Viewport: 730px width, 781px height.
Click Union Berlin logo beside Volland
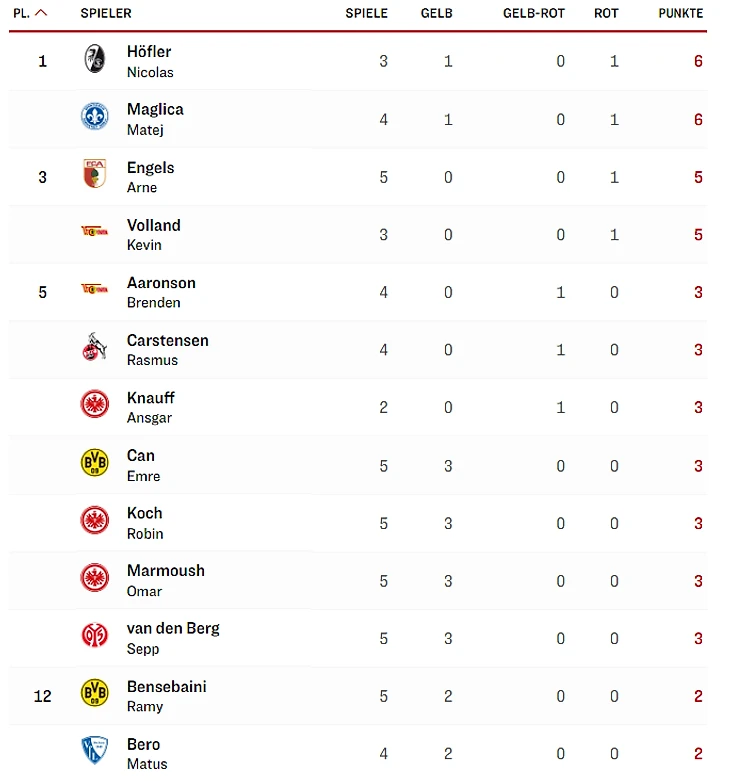[x=95, y=231]
